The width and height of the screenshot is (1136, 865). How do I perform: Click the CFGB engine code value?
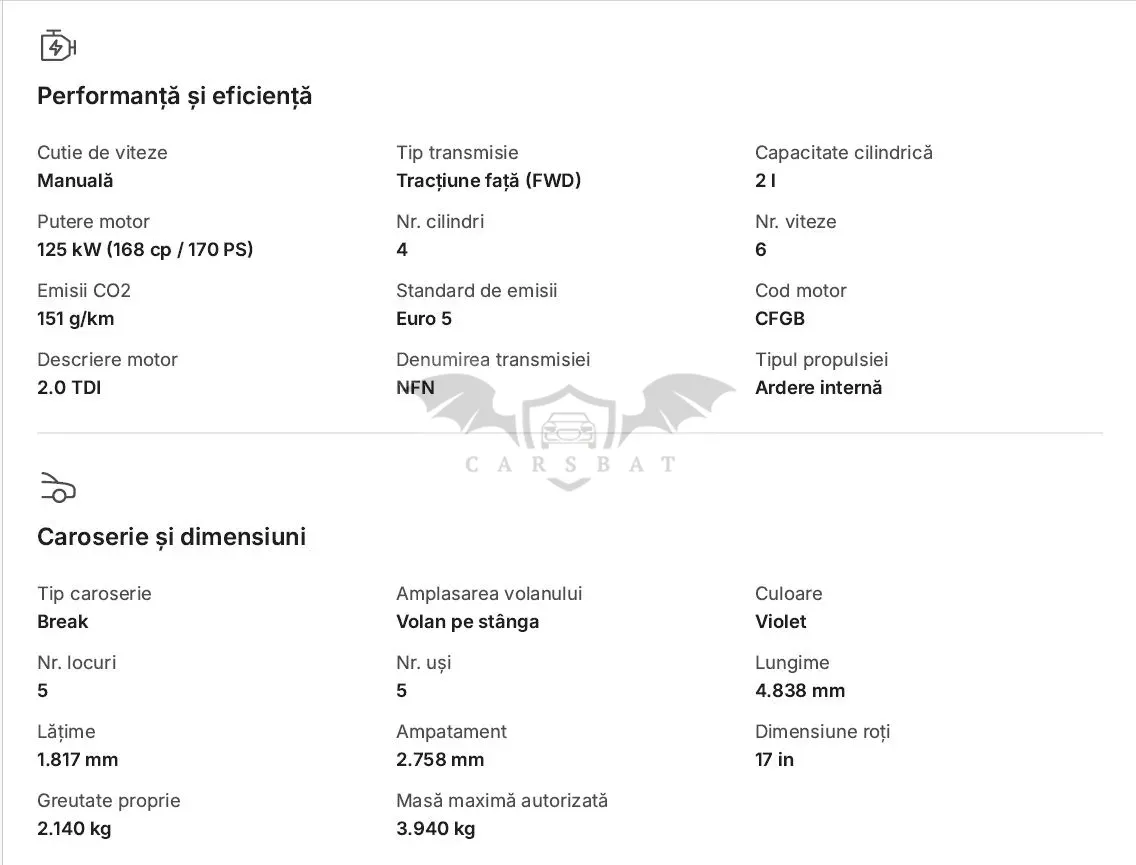(x=780, y=319)
